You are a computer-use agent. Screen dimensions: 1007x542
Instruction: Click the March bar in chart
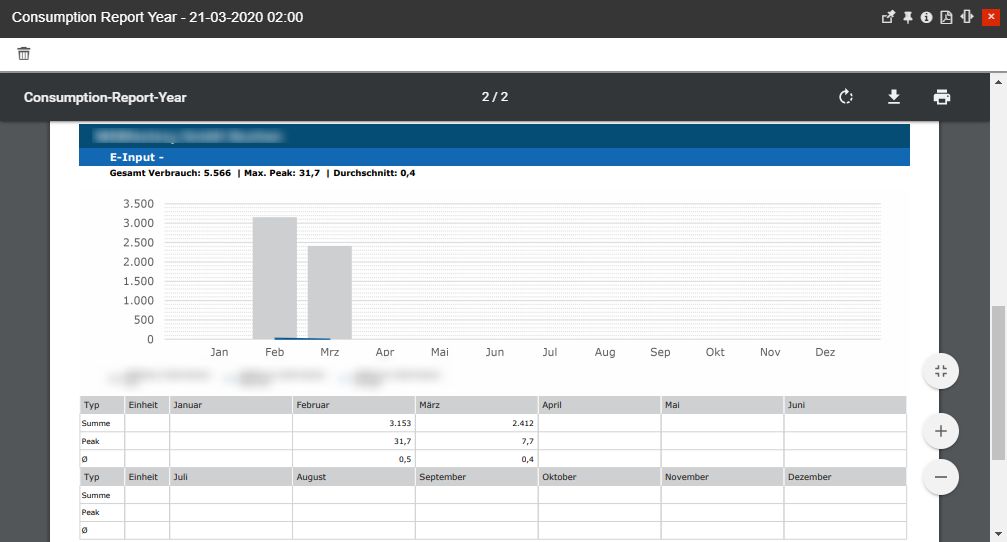pyautogui.click(x=329, y=292)
